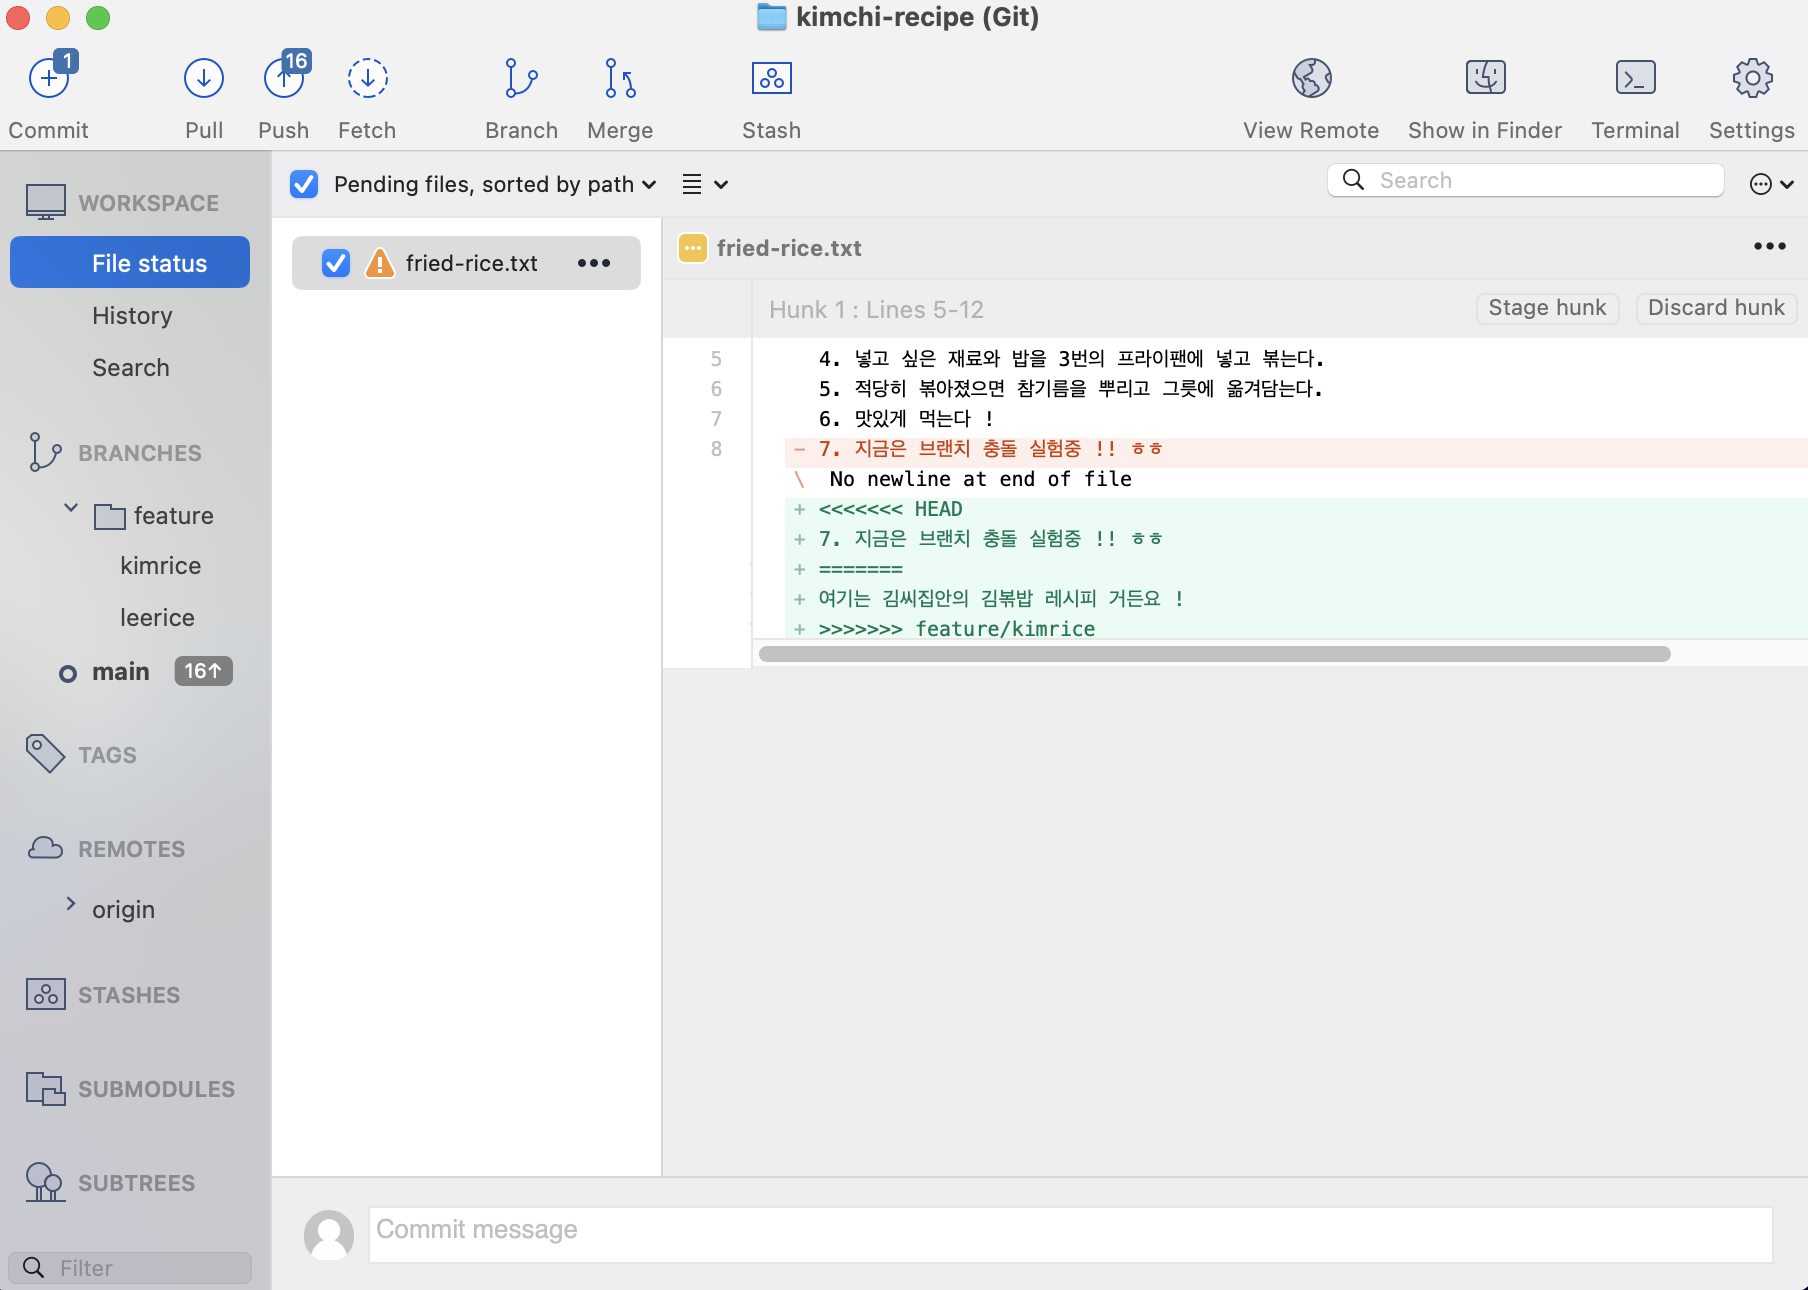Open the list view mode dropdown
This screenshot has width=1808, height=1290.
click(x=705, y=184)
